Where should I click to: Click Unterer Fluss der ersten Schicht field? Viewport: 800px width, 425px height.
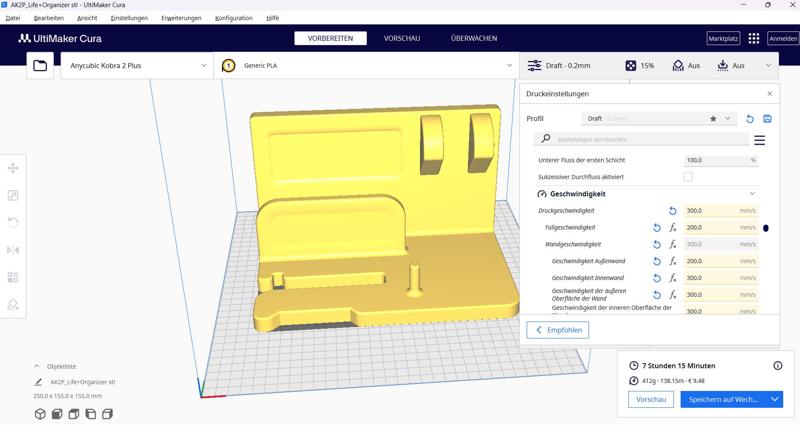point(721,160)
